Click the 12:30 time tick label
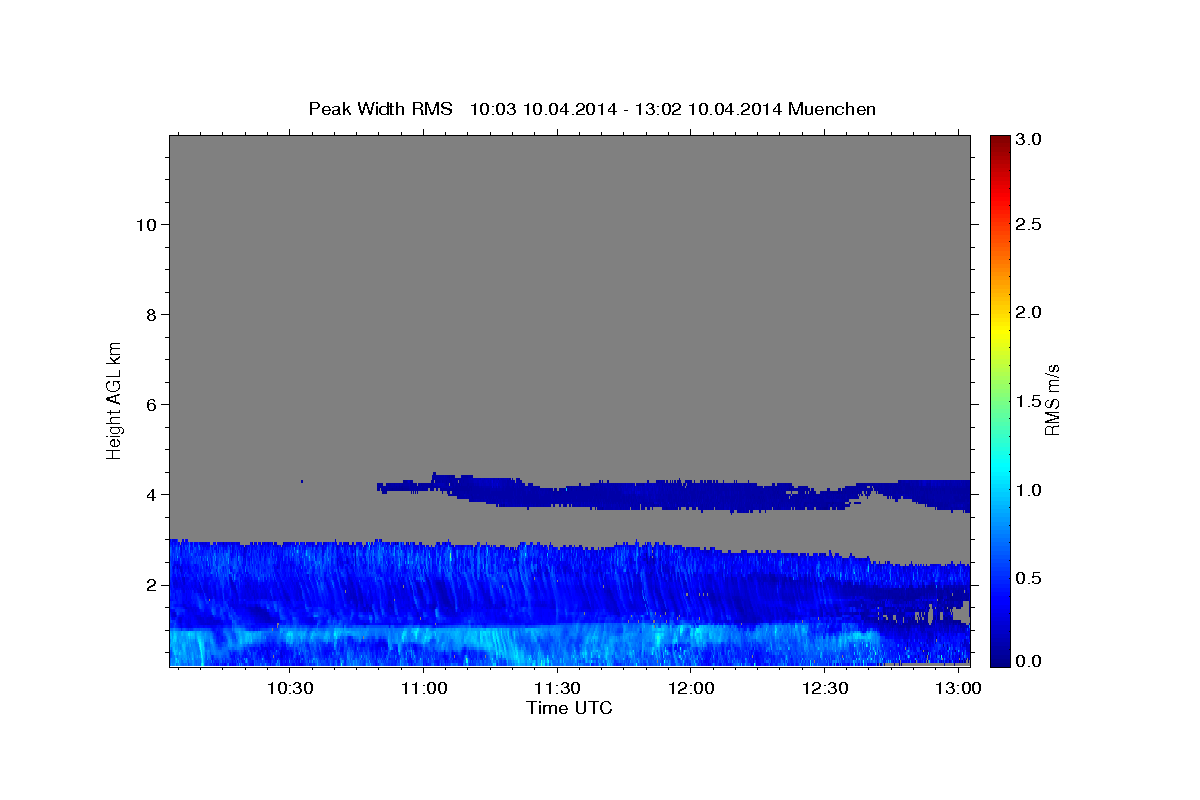The width and height of the screenshot is (1200, 800). pos(825,689)
